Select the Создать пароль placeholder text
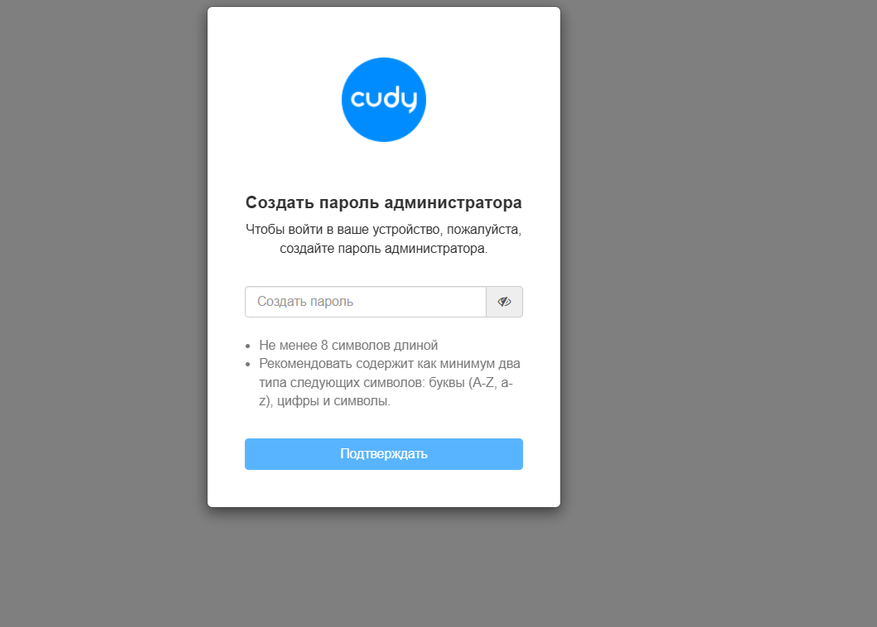 [x=305, y=301]
